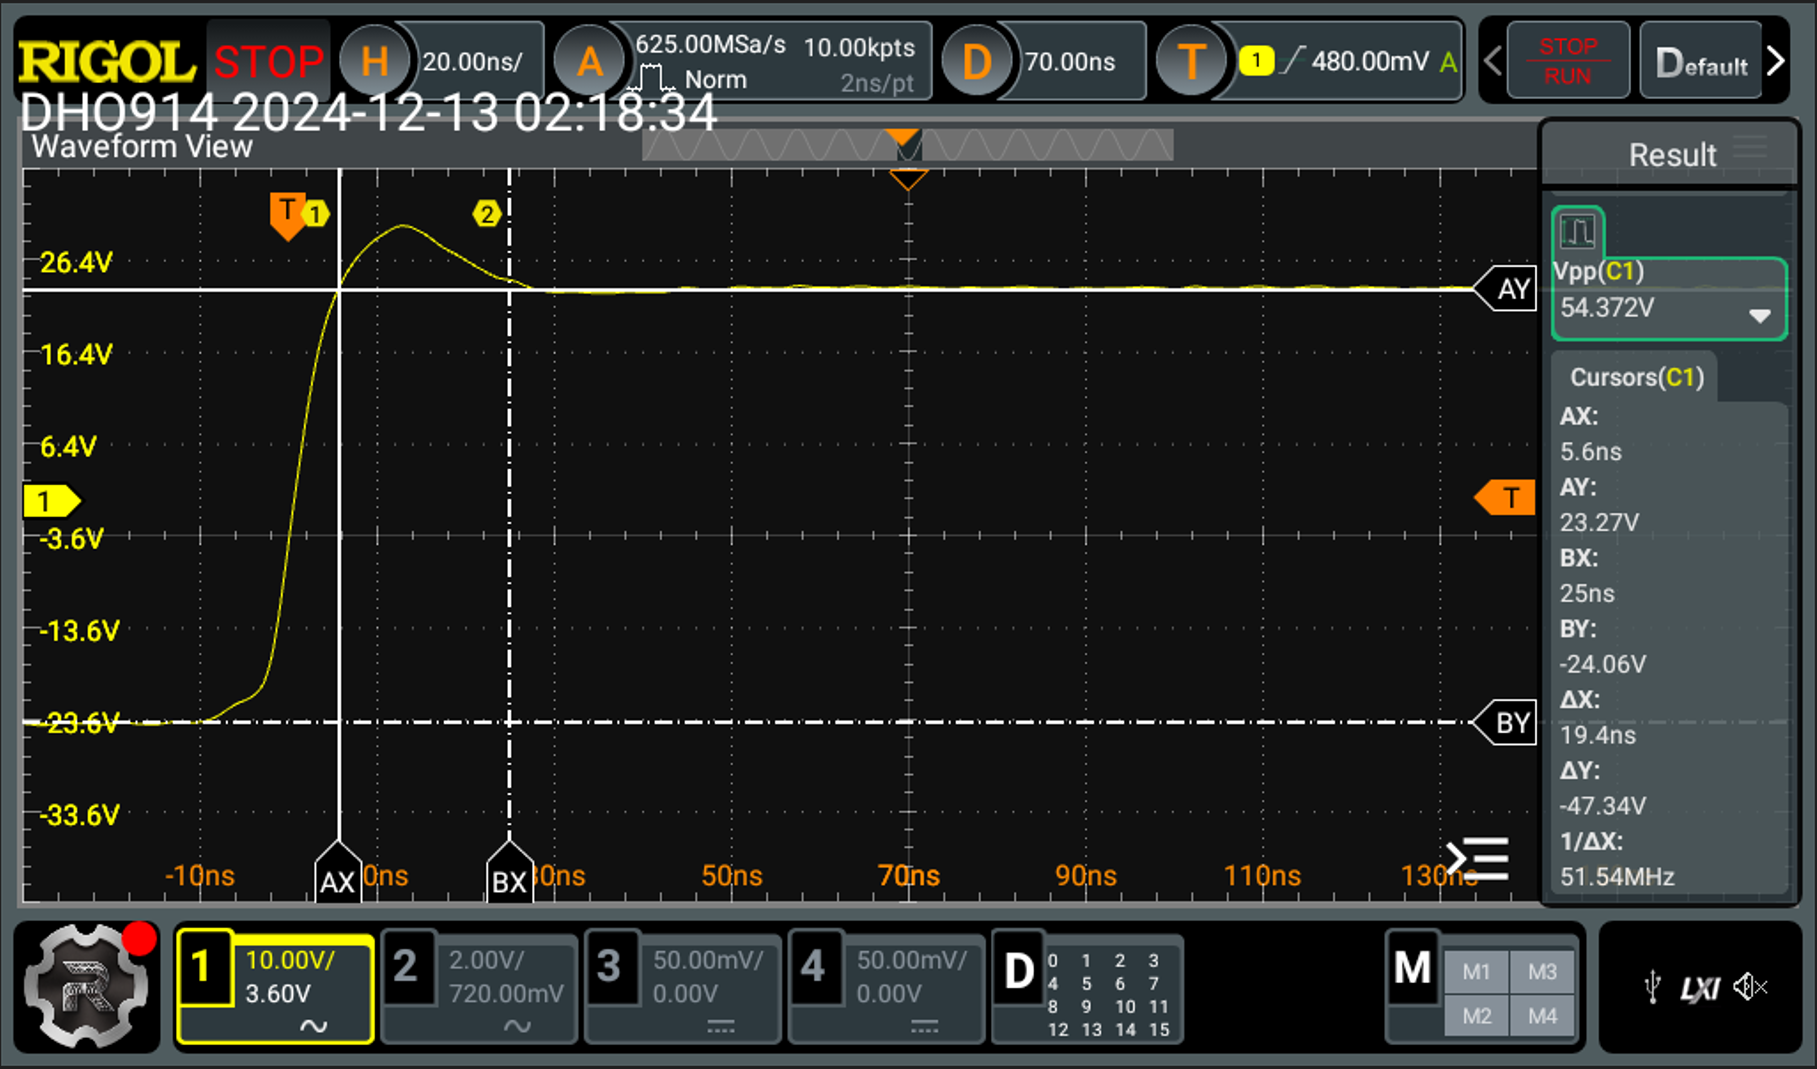Click the red STOP status label
1817x1069 pixels.
tap(268, 62)
